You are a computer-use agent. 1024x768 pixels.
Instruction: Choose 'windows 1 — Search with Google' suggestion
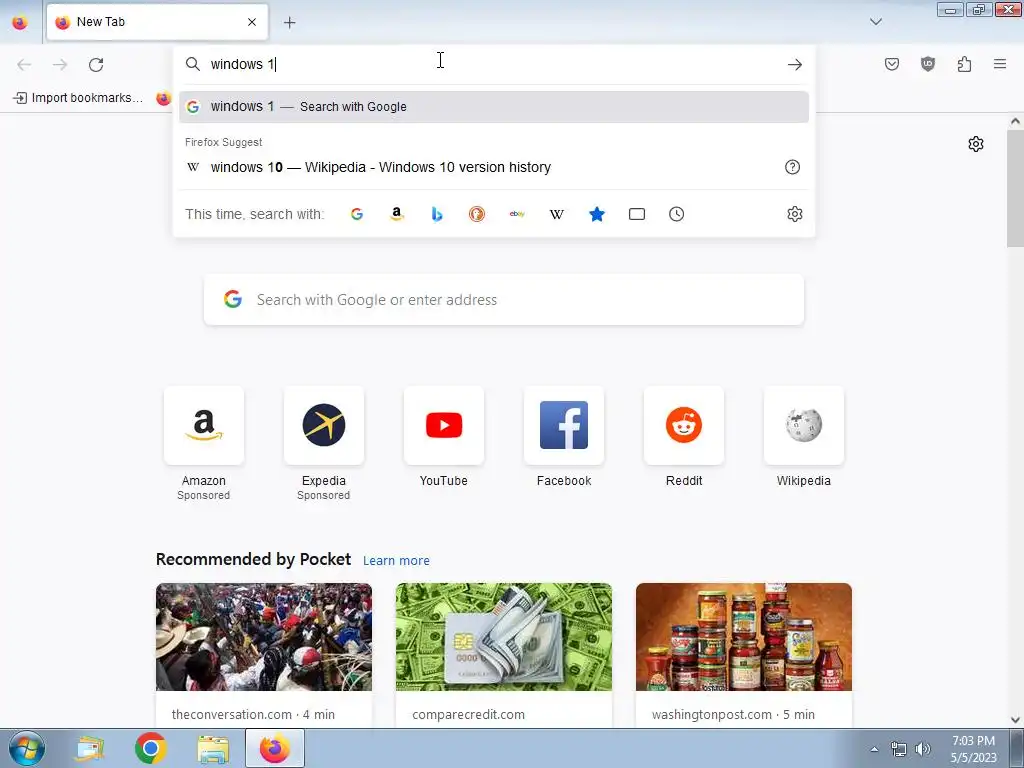[494, 106]
